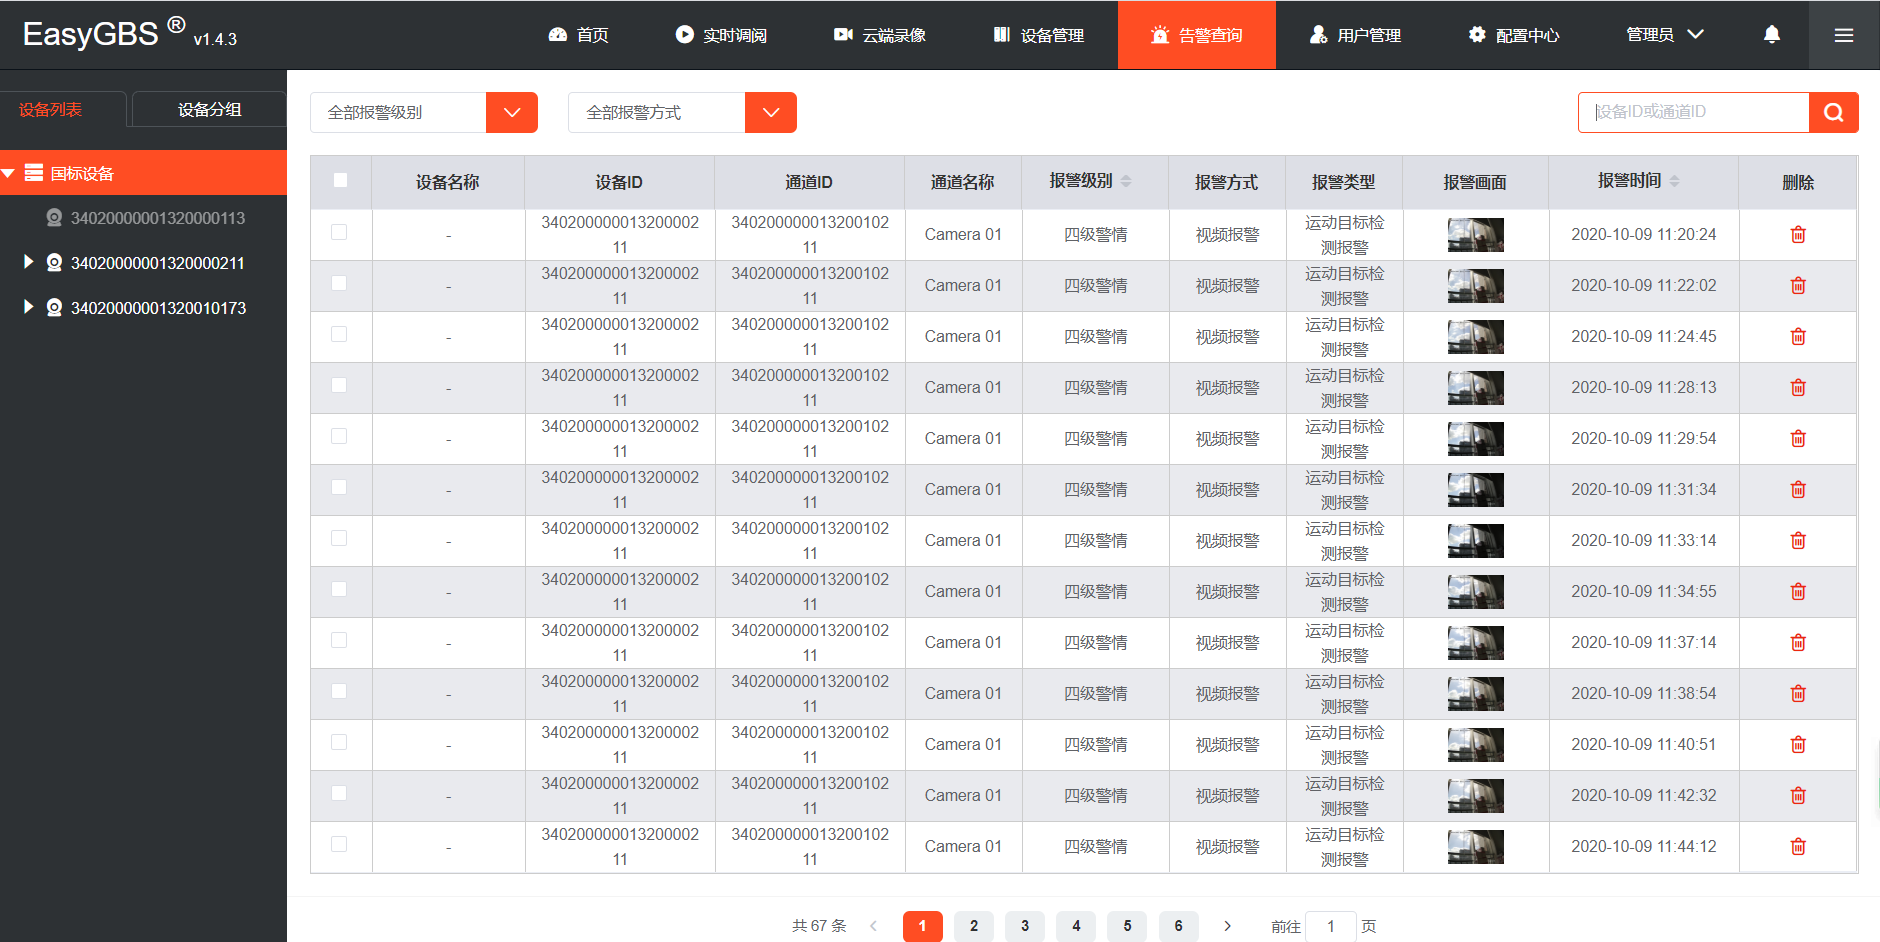1880x942 pixels.
Task: Open 设备管理 in top navigation
Action: (x=1039, y=35)
